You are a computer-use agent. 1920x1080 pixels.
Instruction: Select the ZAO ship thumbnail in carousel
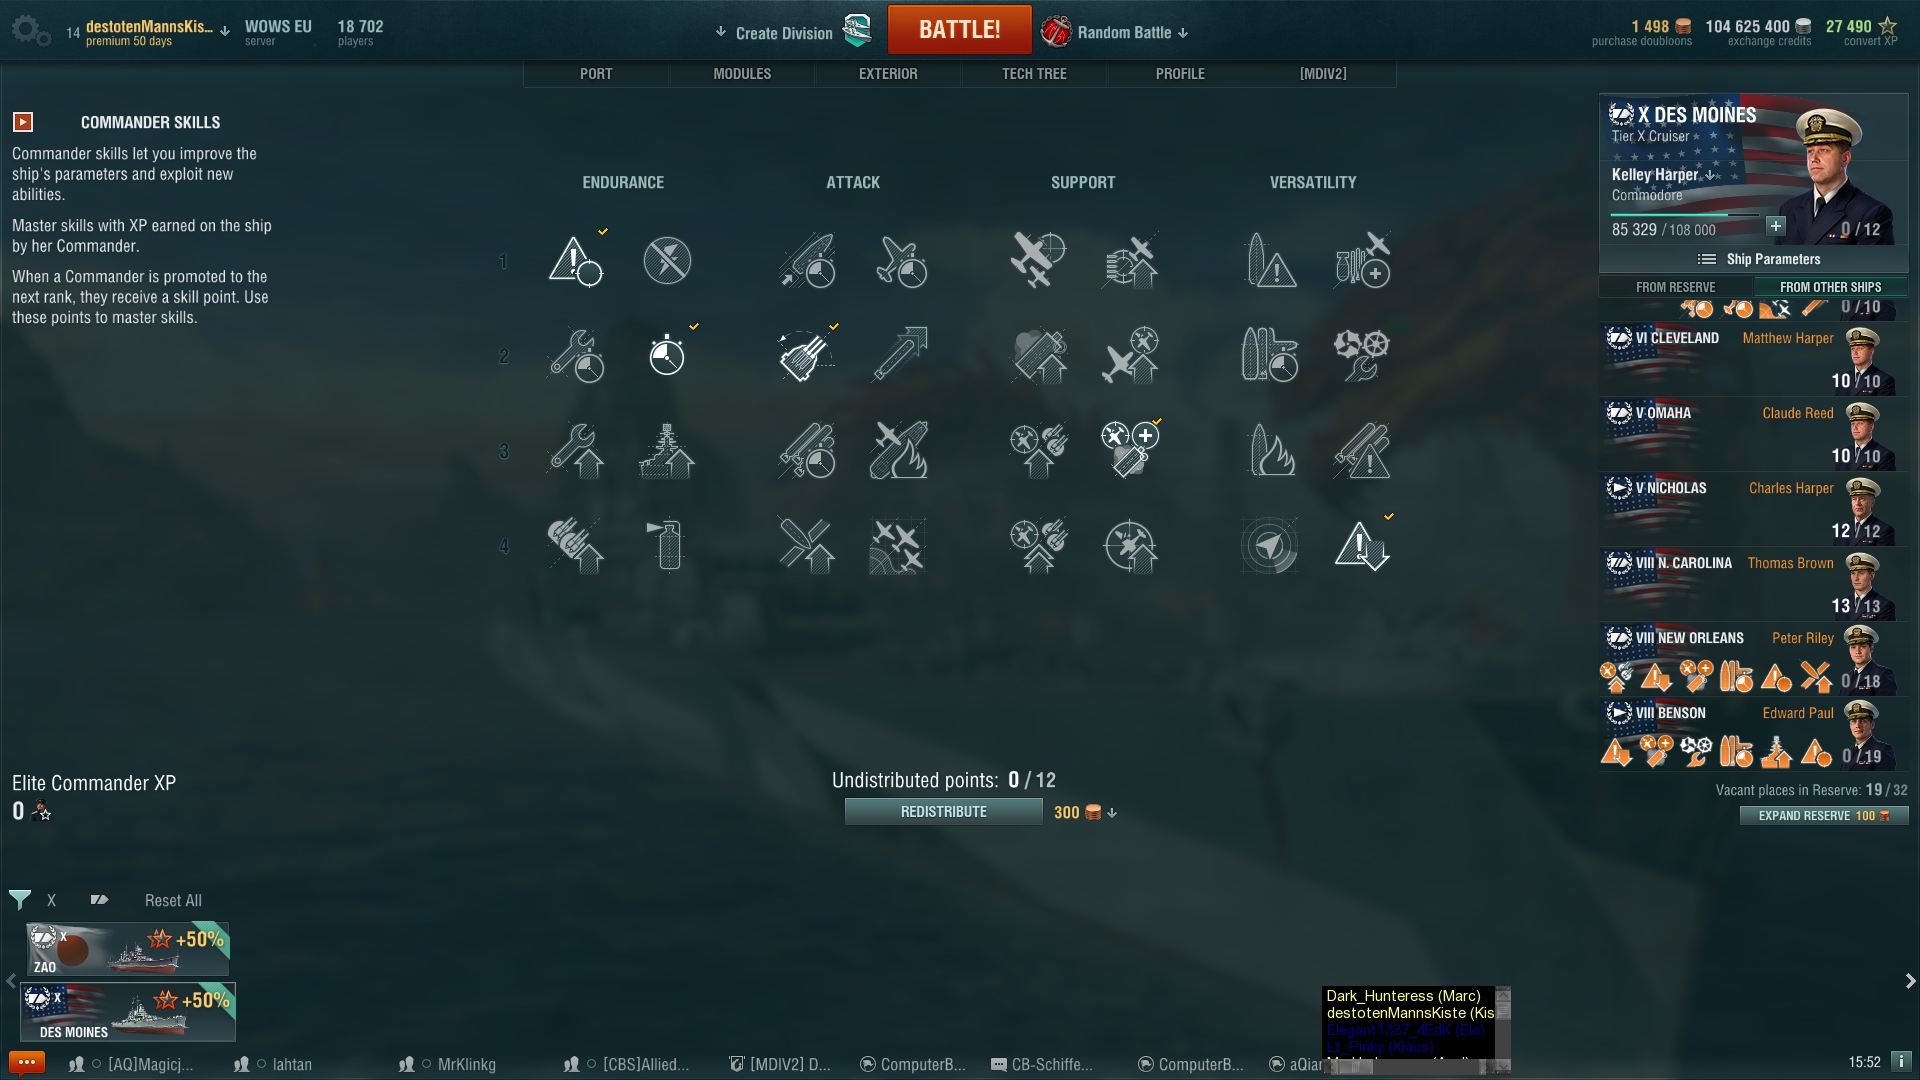point(127,949)
